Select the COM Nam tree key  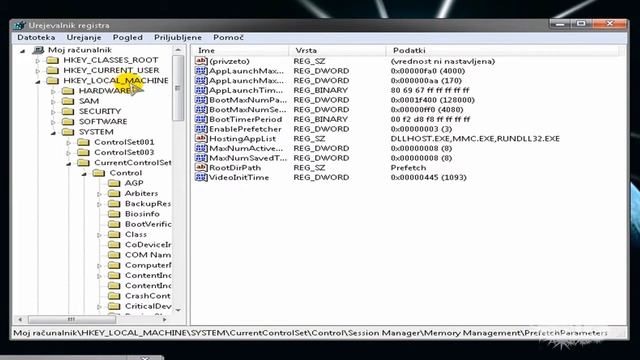click(x=148, y=255)
